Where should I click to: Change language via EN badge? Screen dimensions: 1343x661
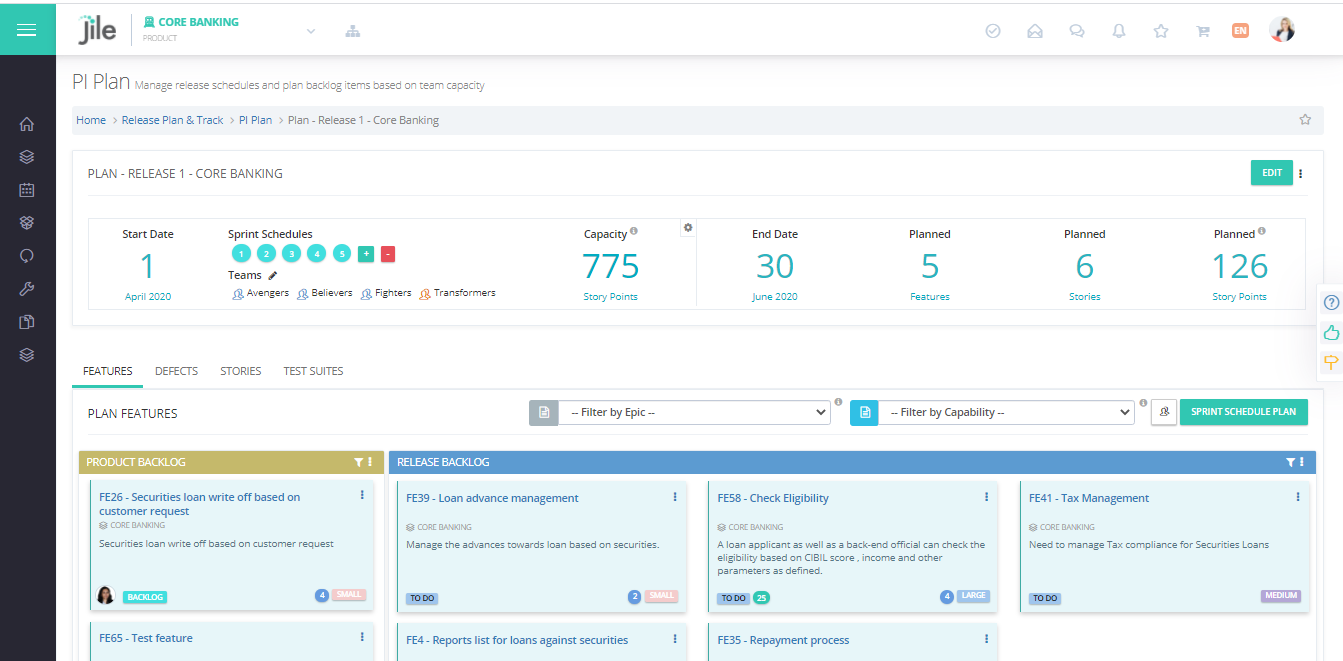[1240, 31]
